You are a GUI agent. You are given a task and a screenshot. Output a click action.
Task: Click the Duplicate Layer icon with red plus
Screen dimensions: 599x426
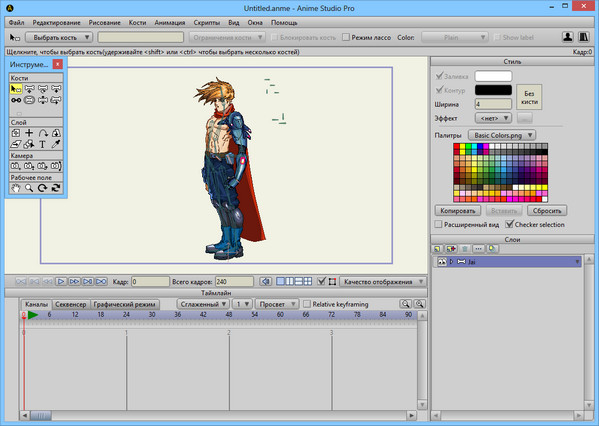pyautogui.click(x=451, y=249)
